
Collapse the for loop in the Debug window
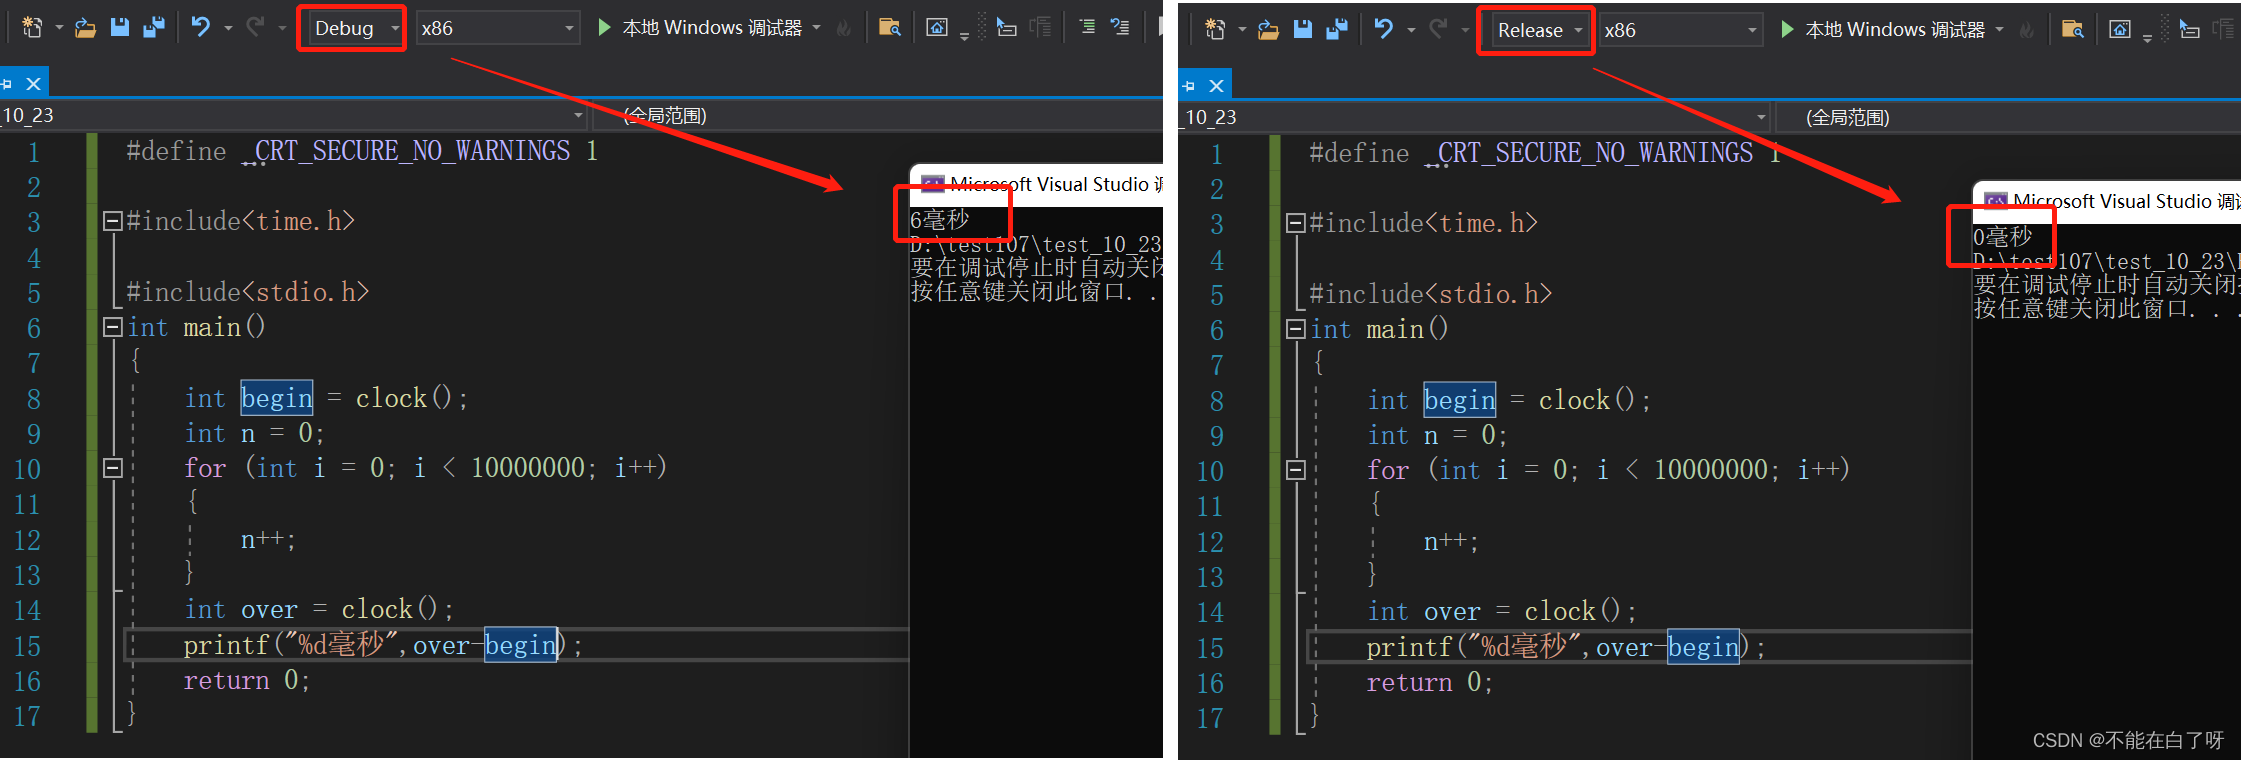coord(113,468)
